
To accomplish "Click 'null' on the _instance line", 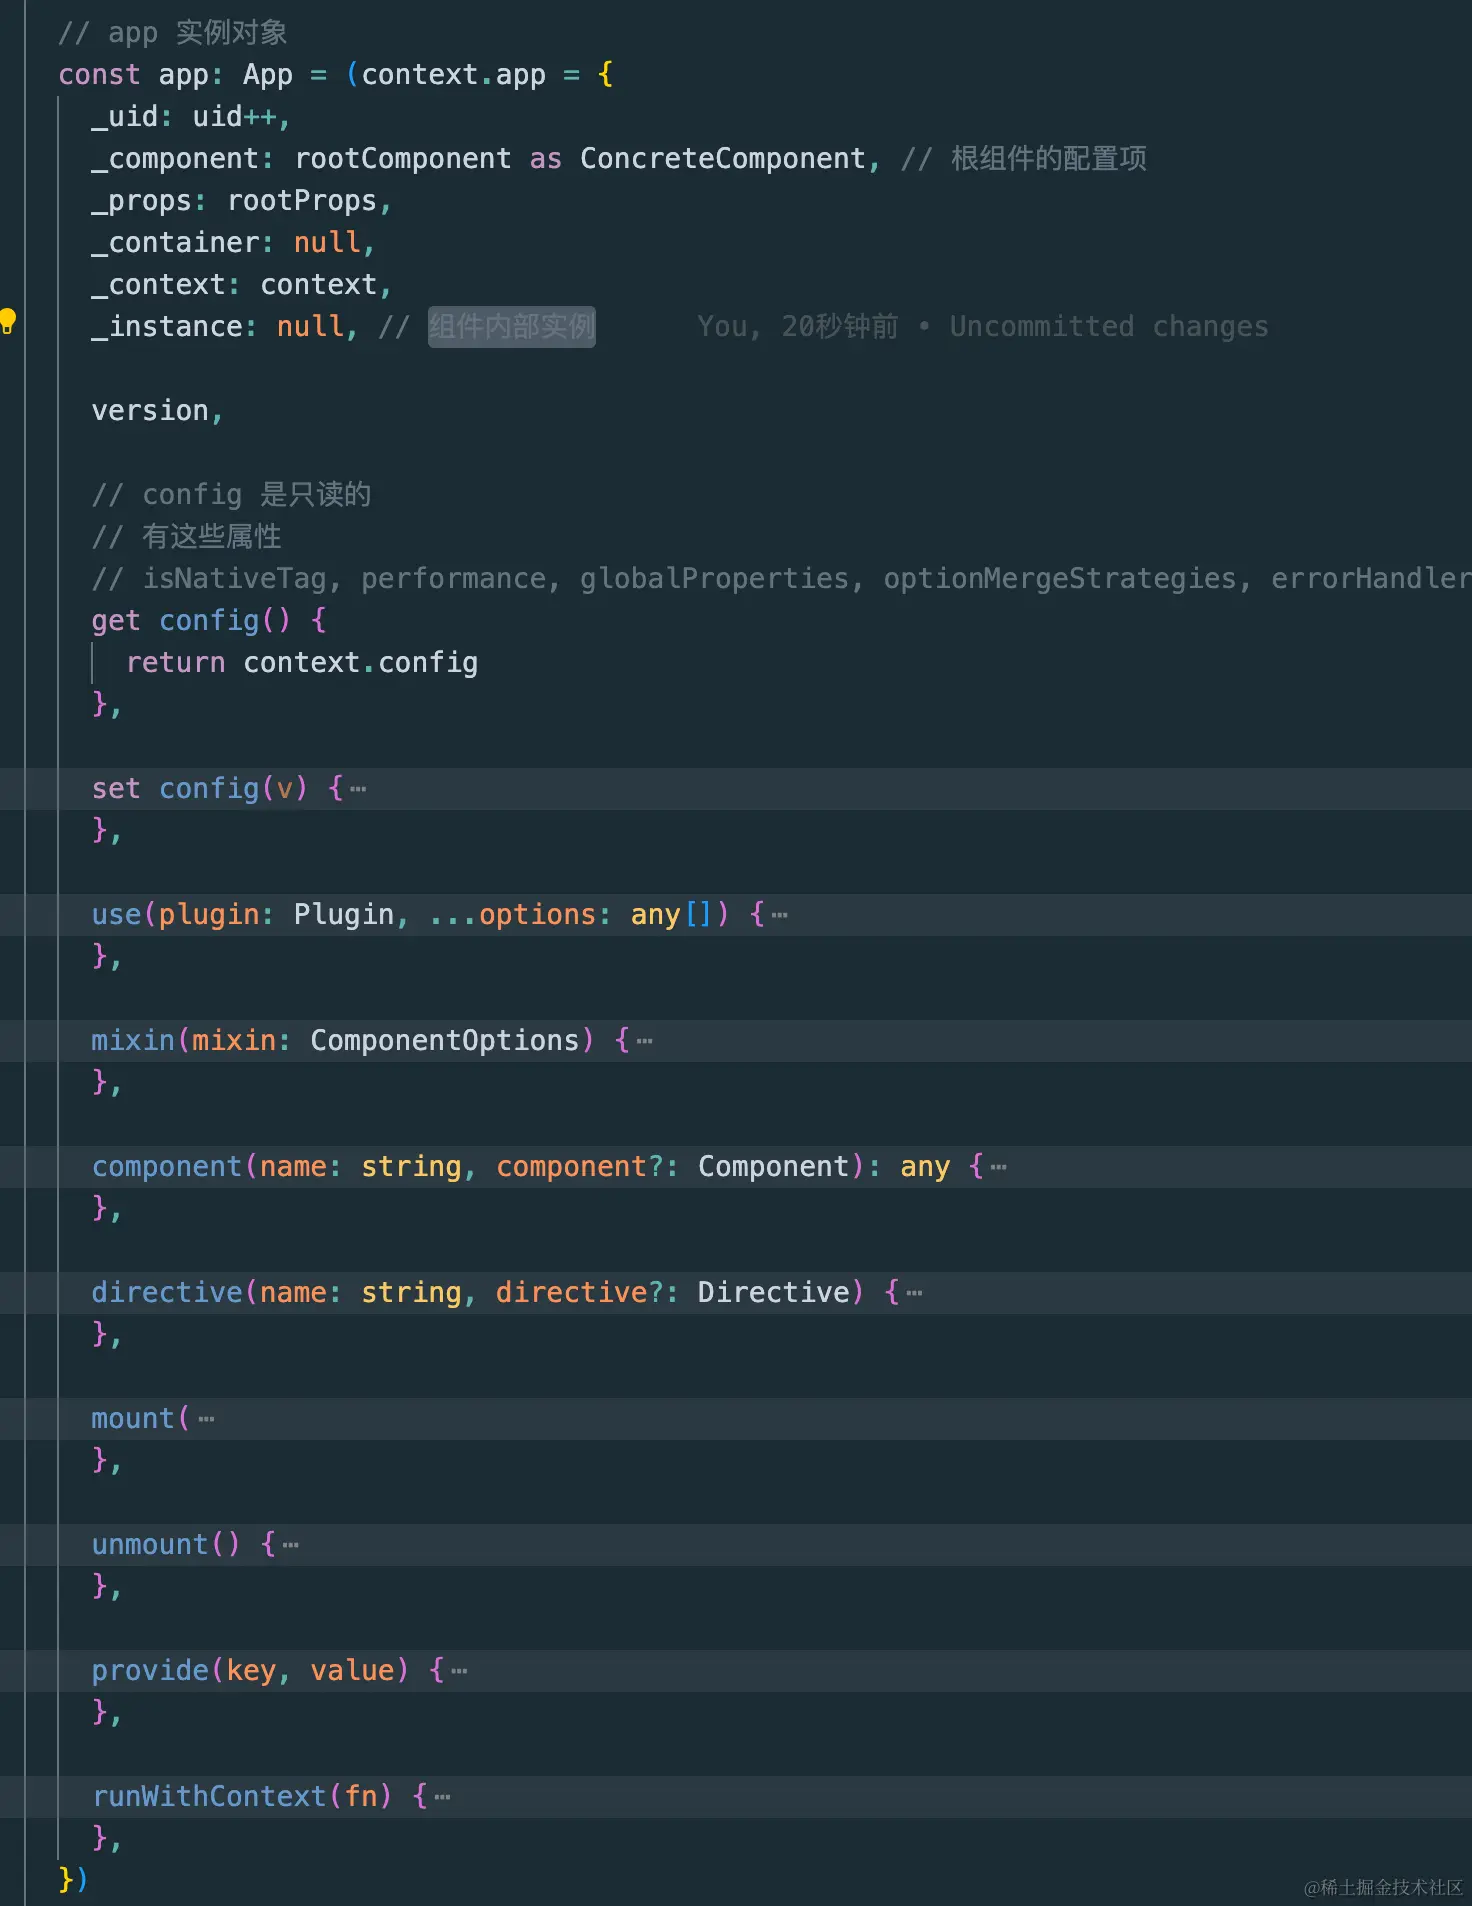I will click(x=310, y=327).
